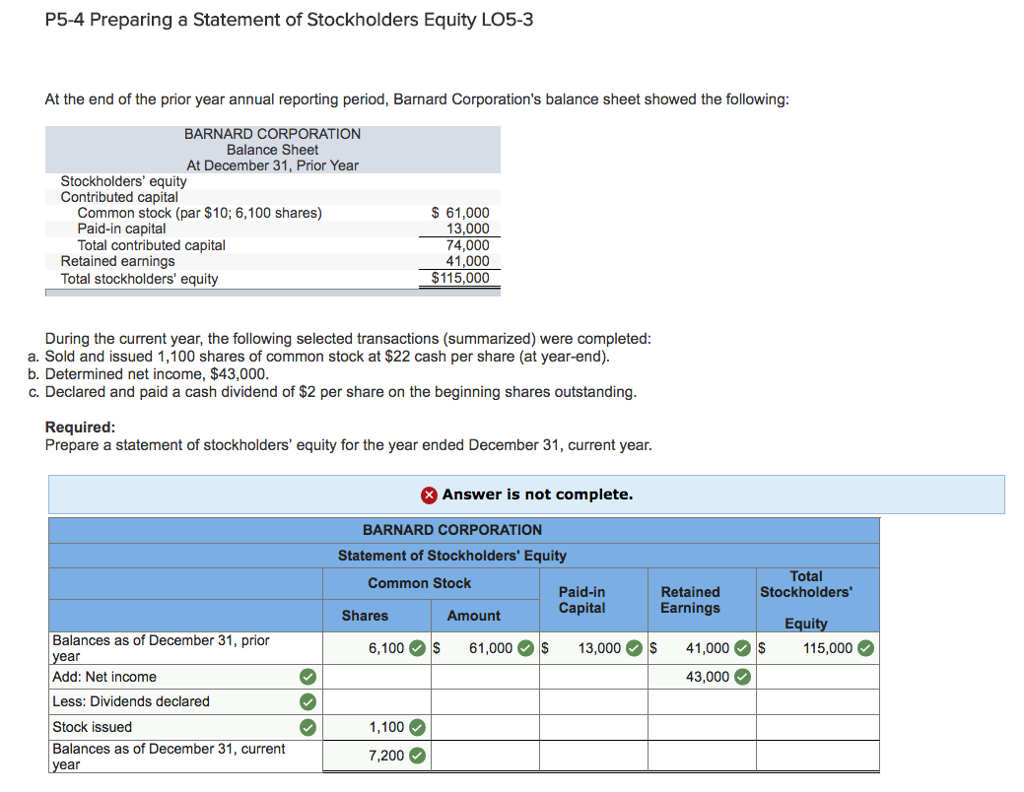
Task: Select the current year Total Stockholders' Equity cell
Action: click(818, 756)
